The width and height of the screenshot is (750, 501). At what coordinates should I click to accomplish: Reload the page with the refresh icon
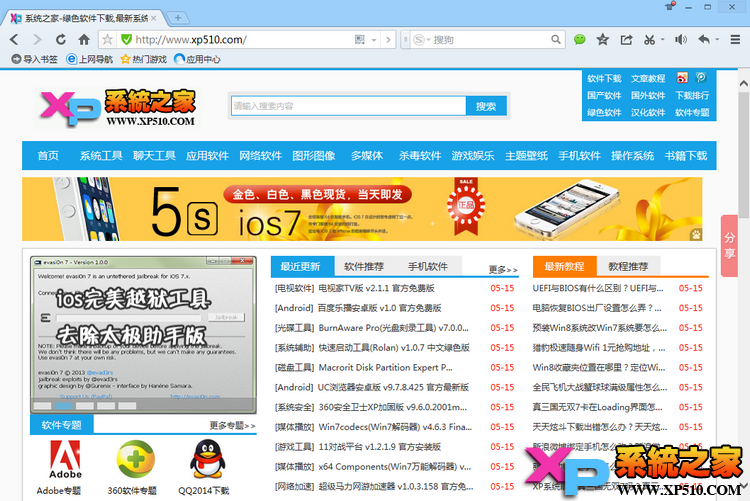[61, 39]
